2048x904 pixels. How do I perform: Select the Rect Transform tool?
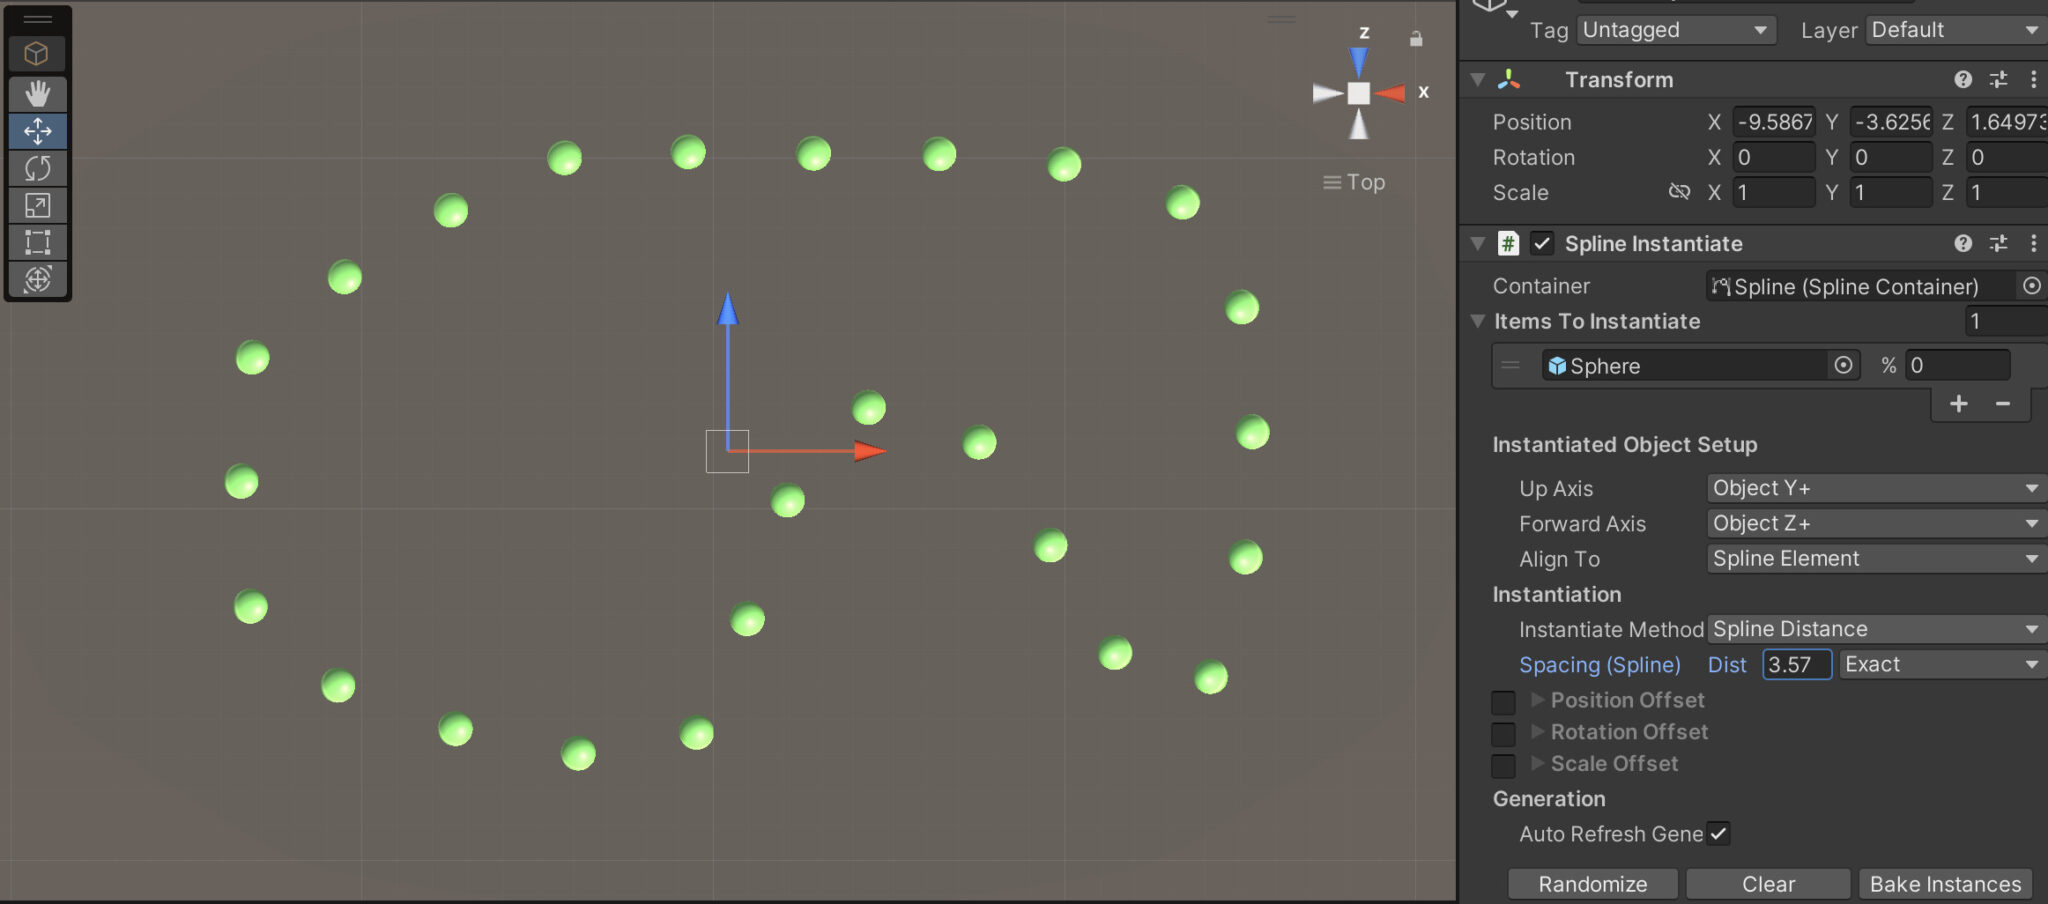pyautogui.click(x=37, y=242)
